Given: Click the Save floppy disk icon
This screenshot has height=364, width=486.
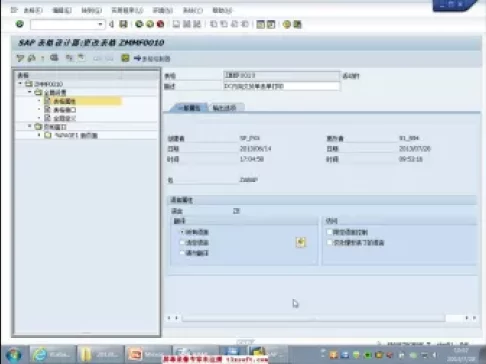Looking at the screenshot, I should [x=123, y=24].
